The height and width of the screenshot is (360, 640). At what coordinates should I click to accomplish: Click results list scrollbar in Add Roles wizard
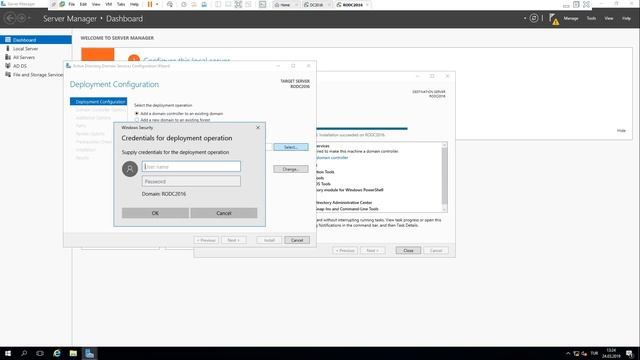pyautogui.click(x=444, y=177)
